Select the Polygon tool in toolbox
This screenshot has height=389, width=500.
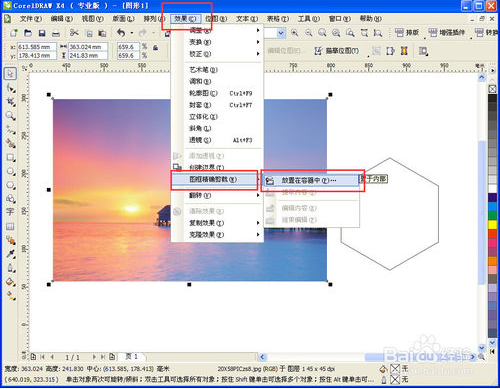(10, 185)
